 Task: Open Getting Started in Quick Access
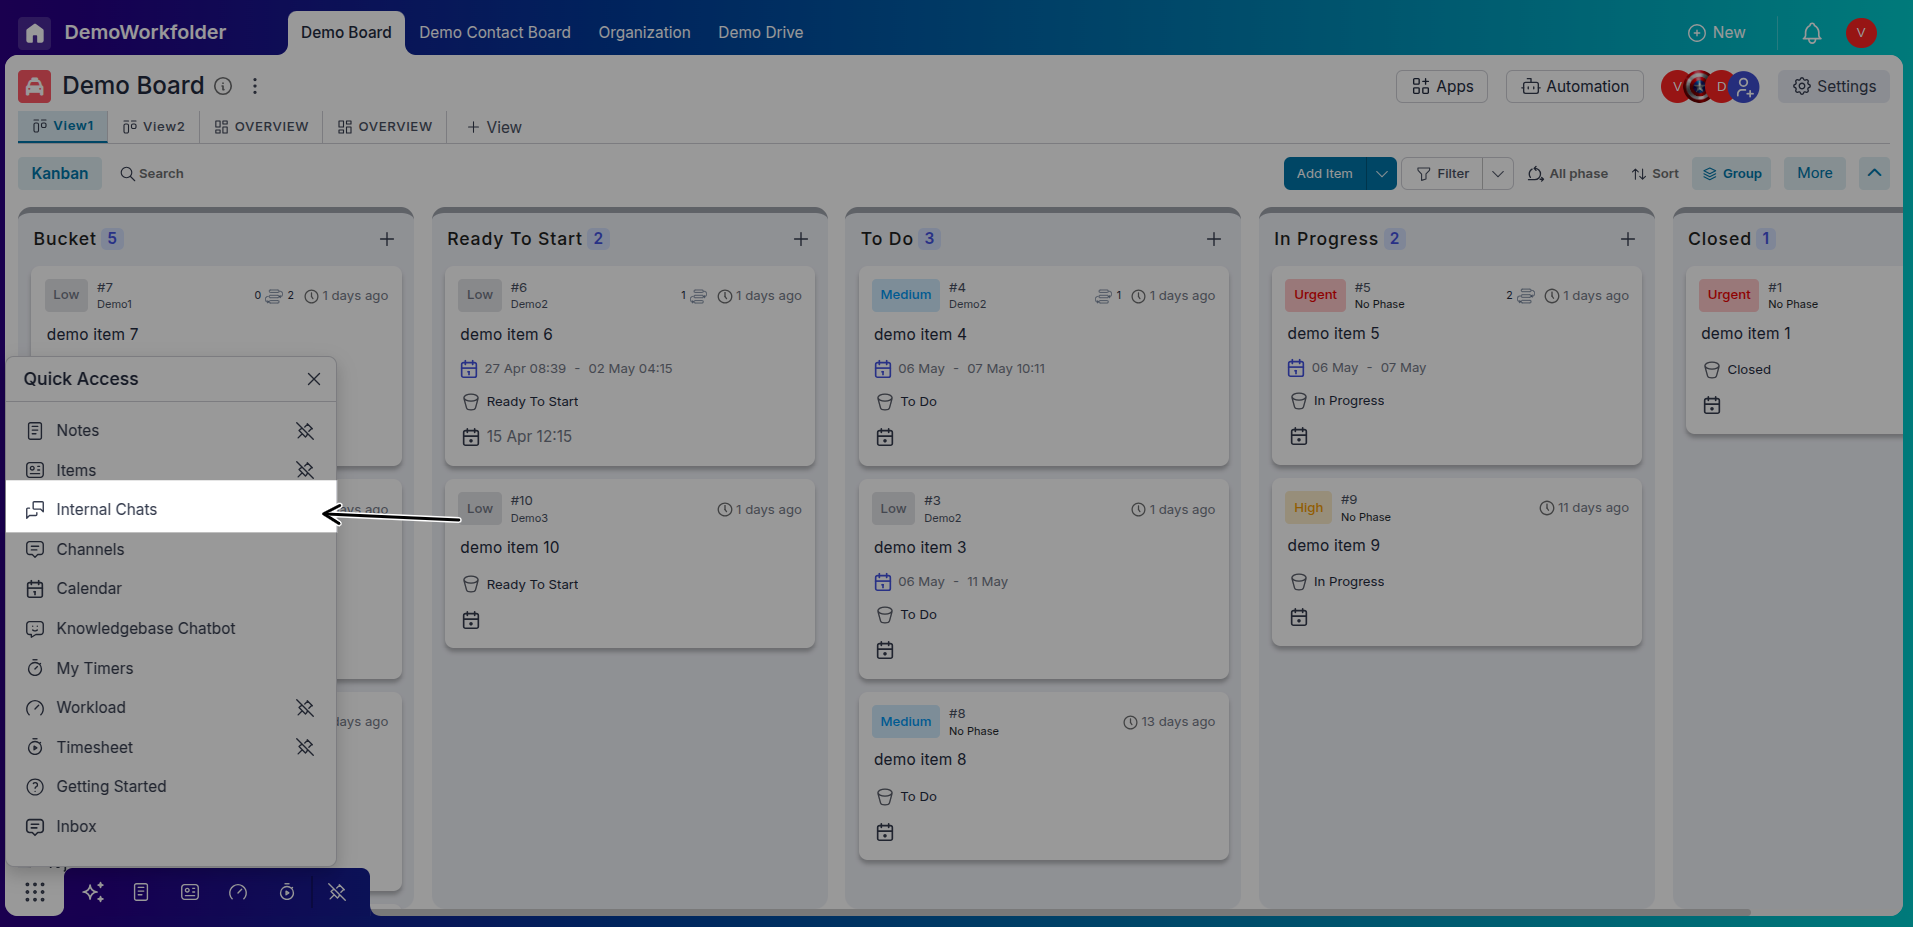click(x=172, y=787)
